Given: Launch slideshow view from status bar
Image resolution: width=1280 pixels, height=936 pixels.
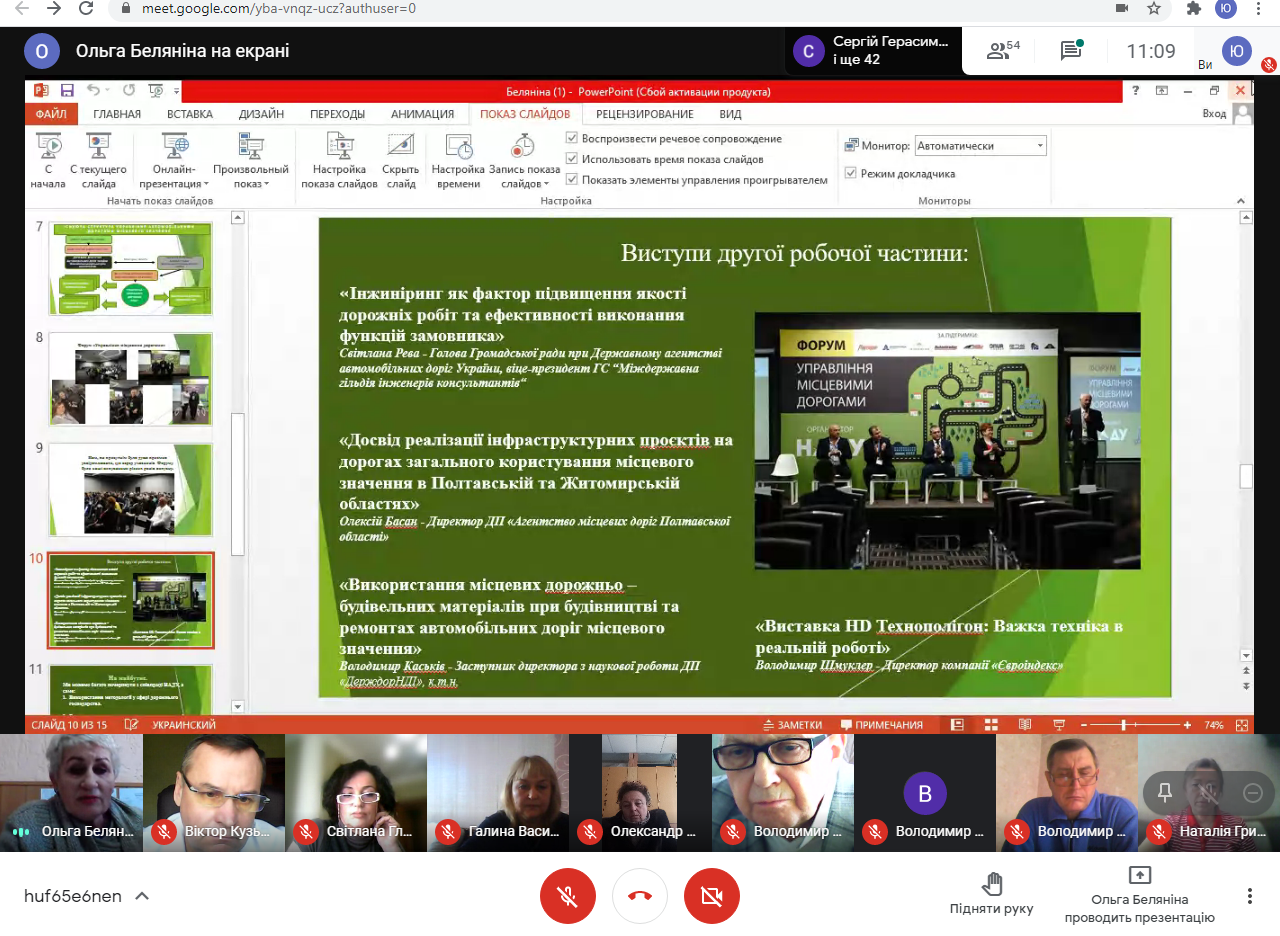Looking at the screenshot, I should pyautogui.click(x=1059, y=725).
